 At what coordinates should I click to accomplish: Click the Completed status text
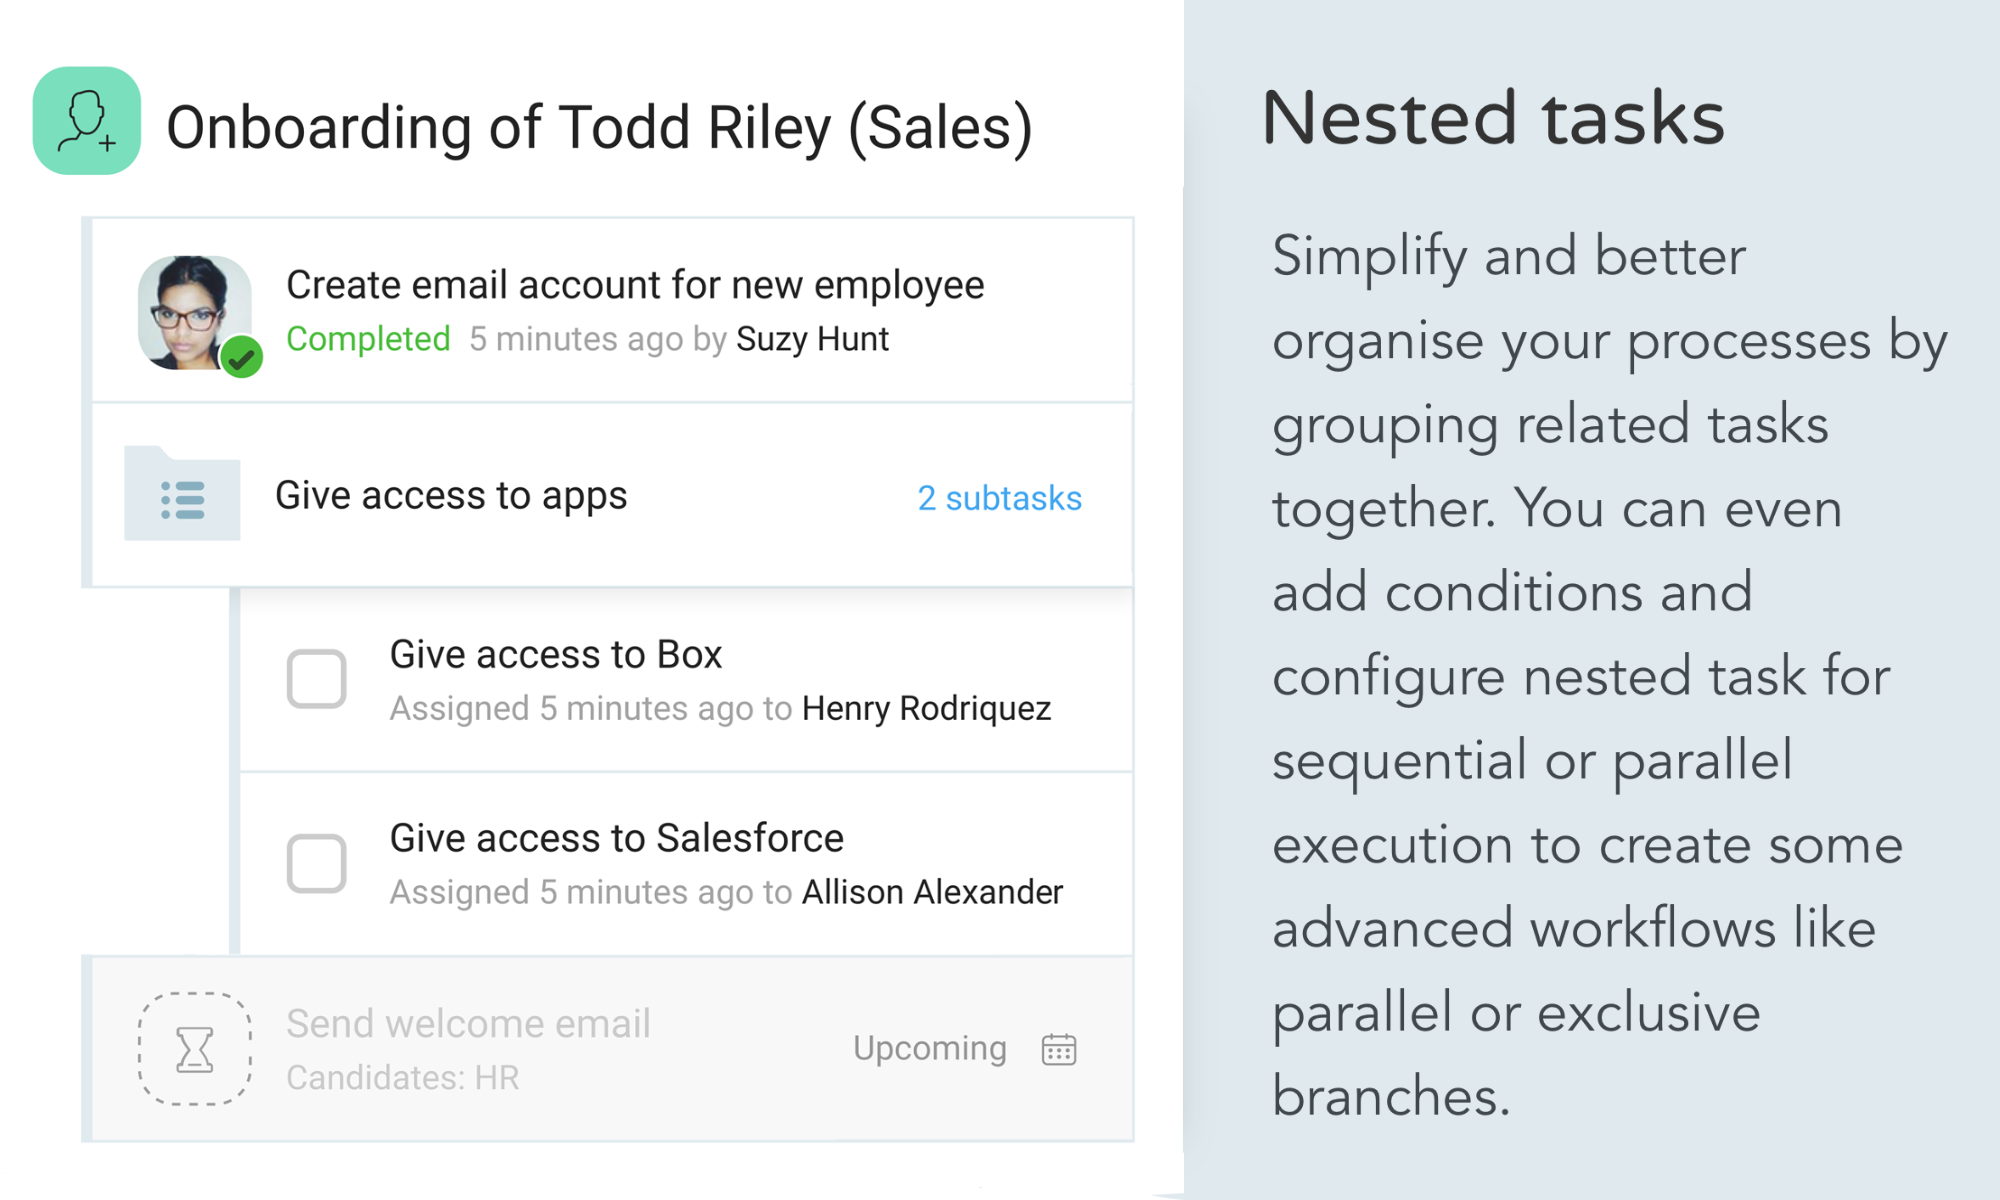pos(368,339)
